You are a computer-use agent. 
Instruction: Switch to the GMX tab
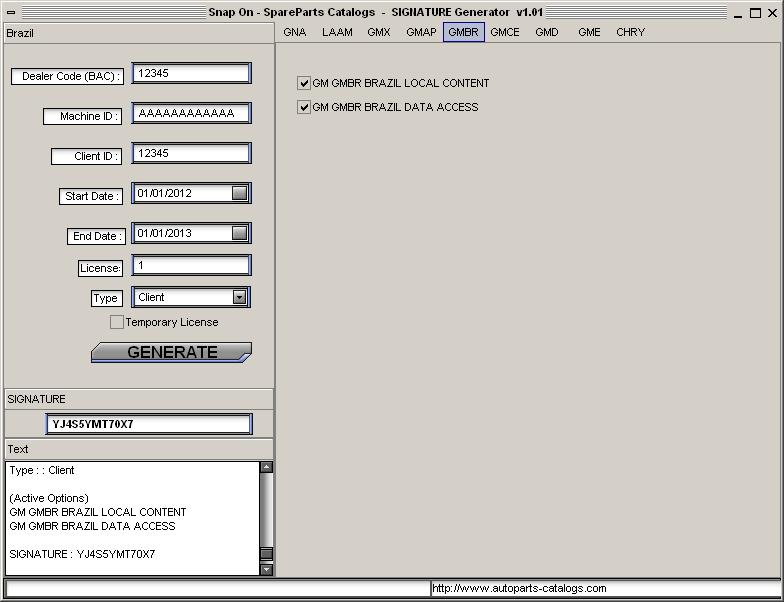378,32
